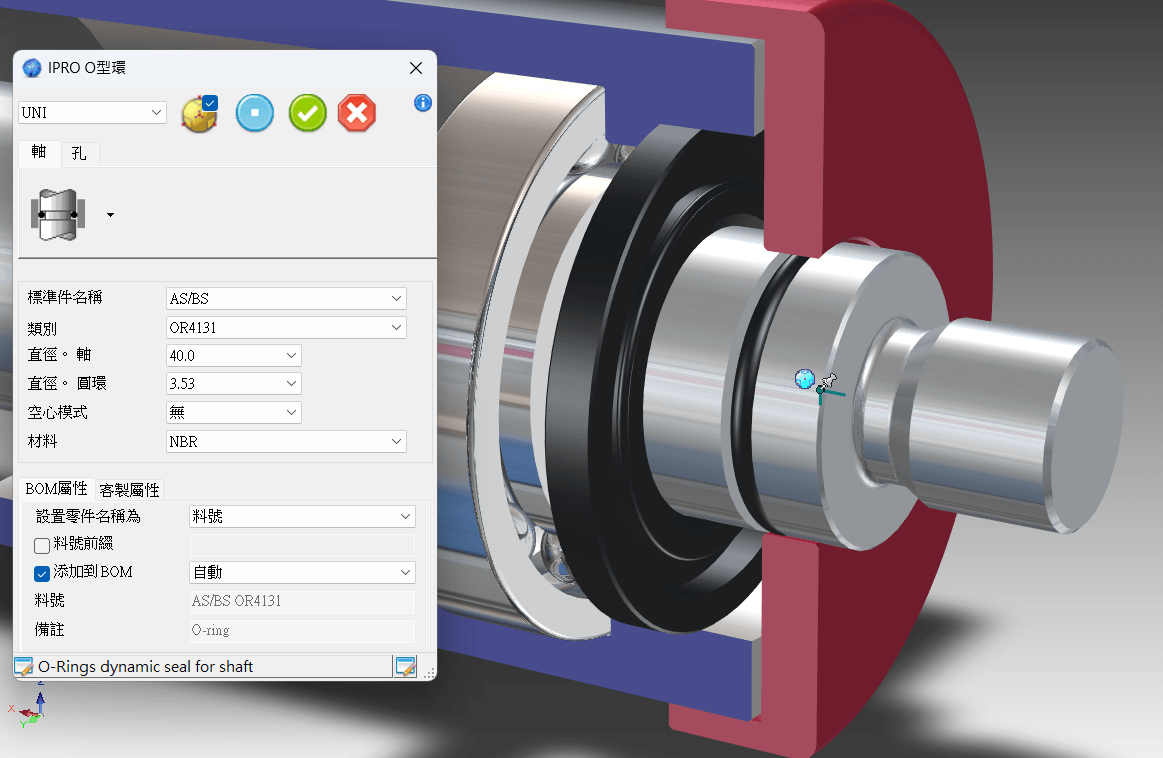
Task: Click the O-Rings dynamic seal description bar
Action: click(x=200, y=667)
